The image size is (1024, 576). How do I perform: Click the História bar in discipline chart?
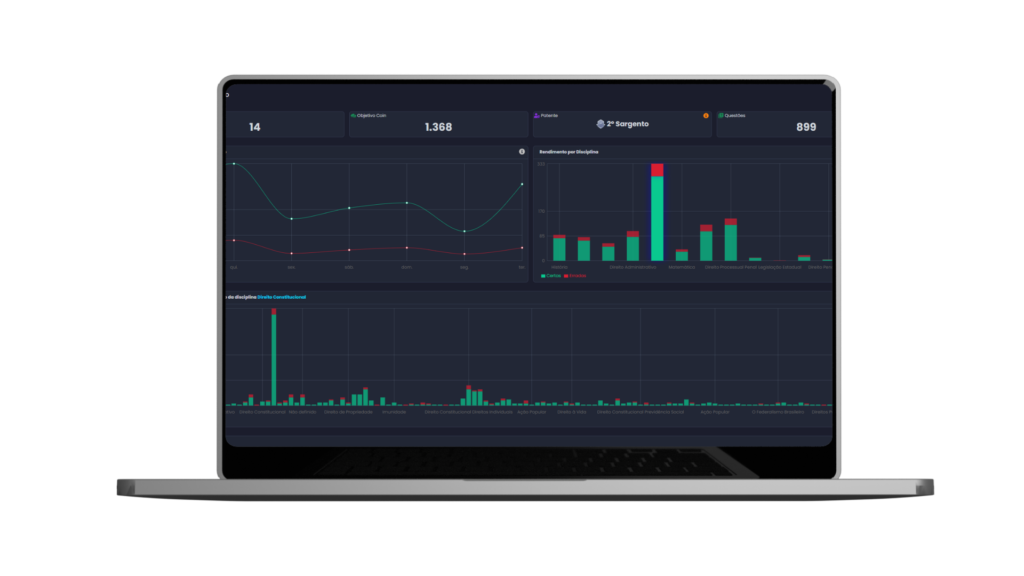[x=559, y=248]
